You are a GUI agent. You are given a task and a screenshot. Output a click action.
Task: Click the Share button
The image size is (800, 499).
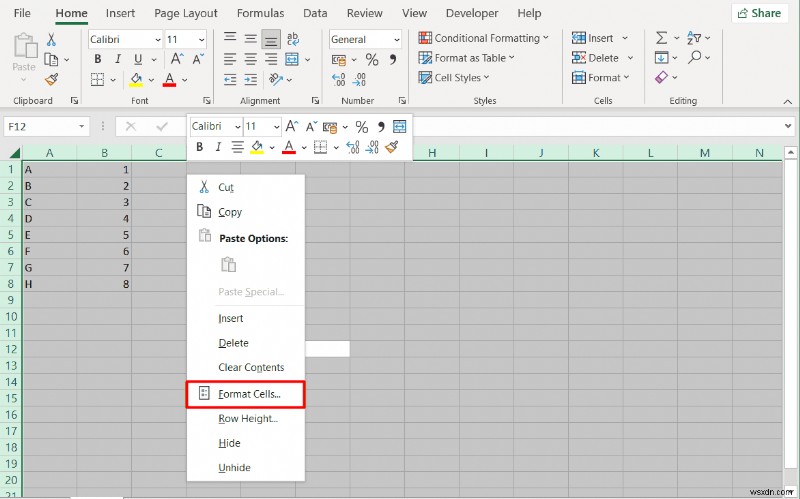click(759, 13)
